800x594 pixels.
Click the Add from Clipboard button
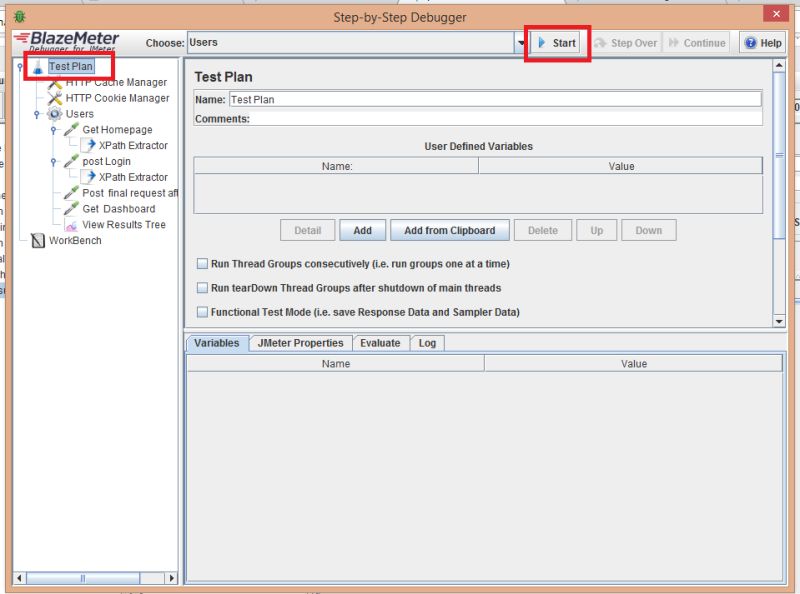point(450,230)
